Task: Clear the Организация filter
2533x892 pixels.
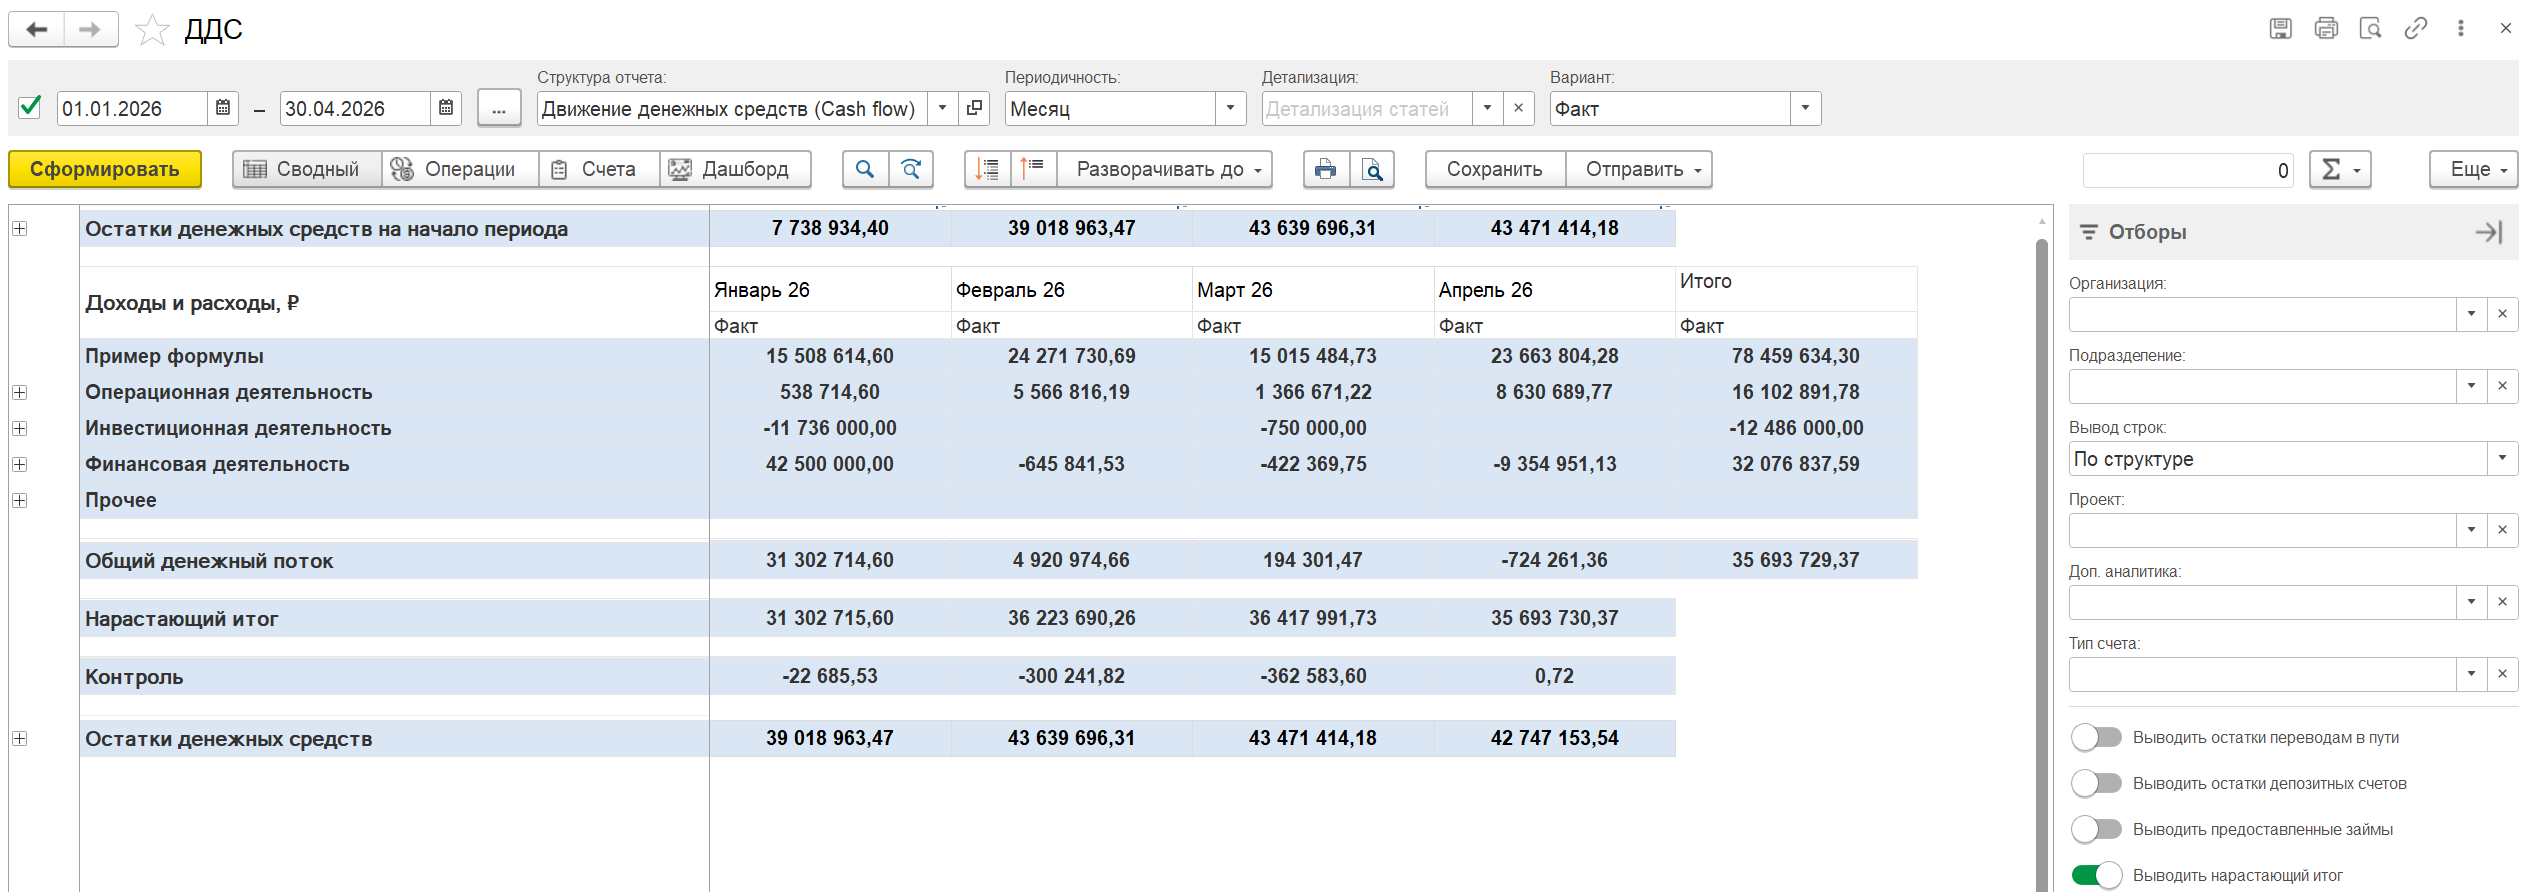Action: click(x=2502, y=314)
